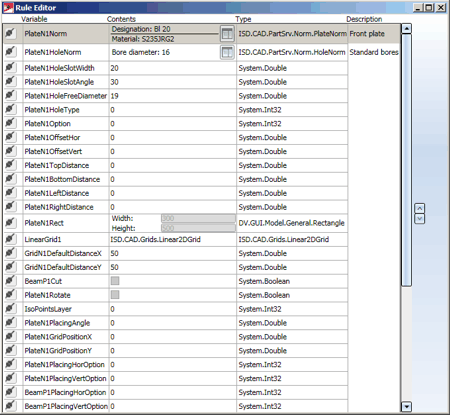Image resolution: width=450 pixels, height=415 pixels.
Task: Click the Variable column header
Action: [34, 19]
